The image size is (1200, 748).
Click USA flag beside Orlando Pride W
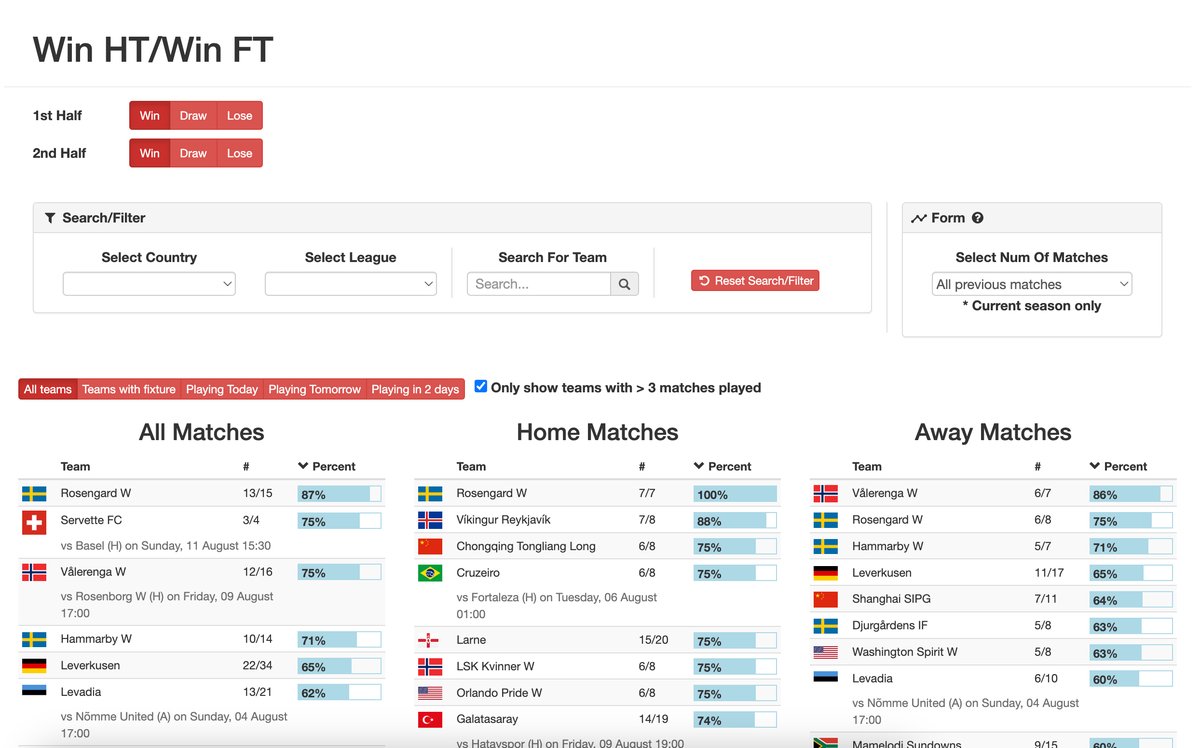(430, 693)
